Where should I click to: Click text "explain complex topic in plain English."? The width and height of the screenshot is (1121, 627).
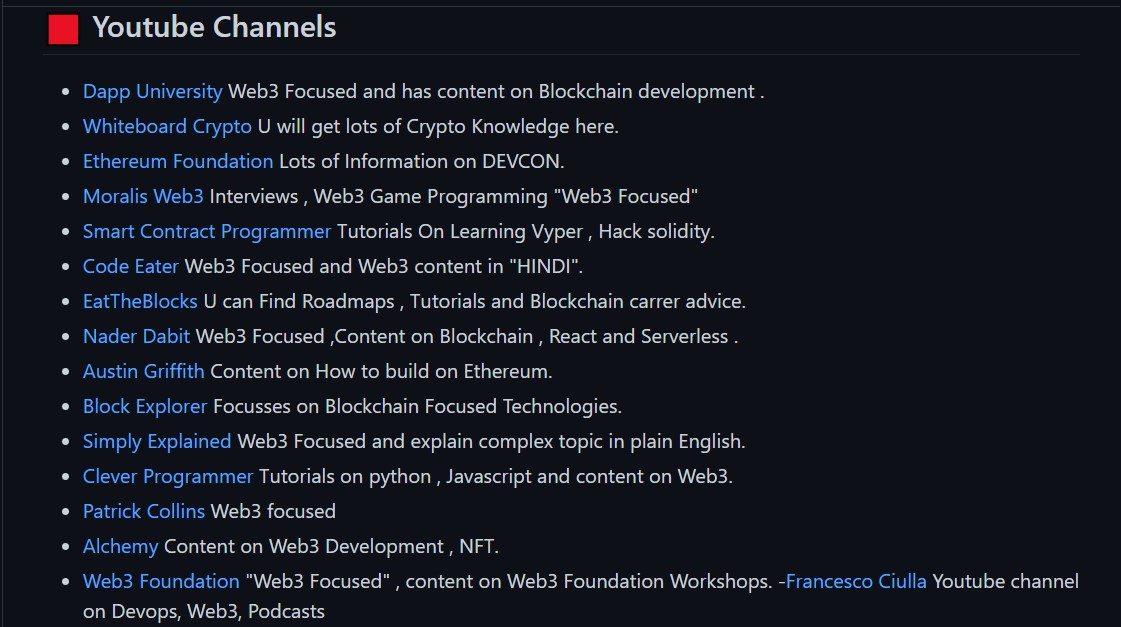(x=578, y=442)
